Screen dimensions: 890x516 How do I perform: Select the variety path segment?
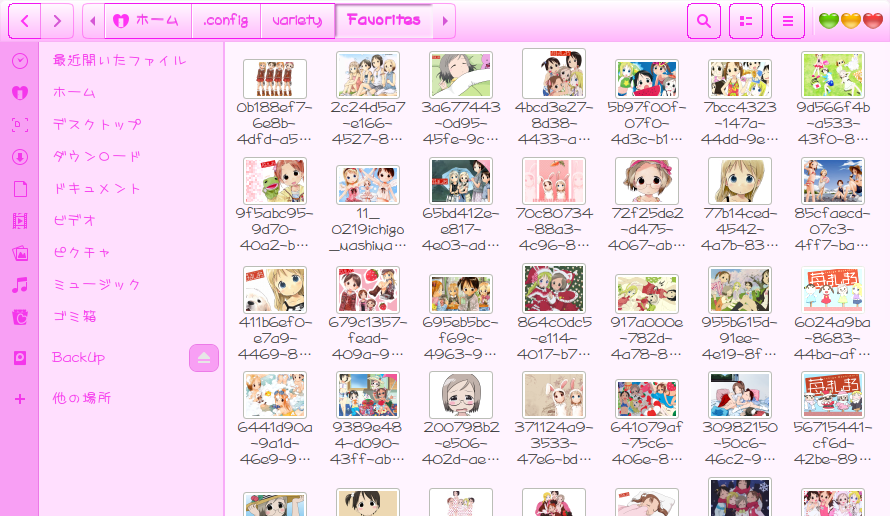click(297, 21)
